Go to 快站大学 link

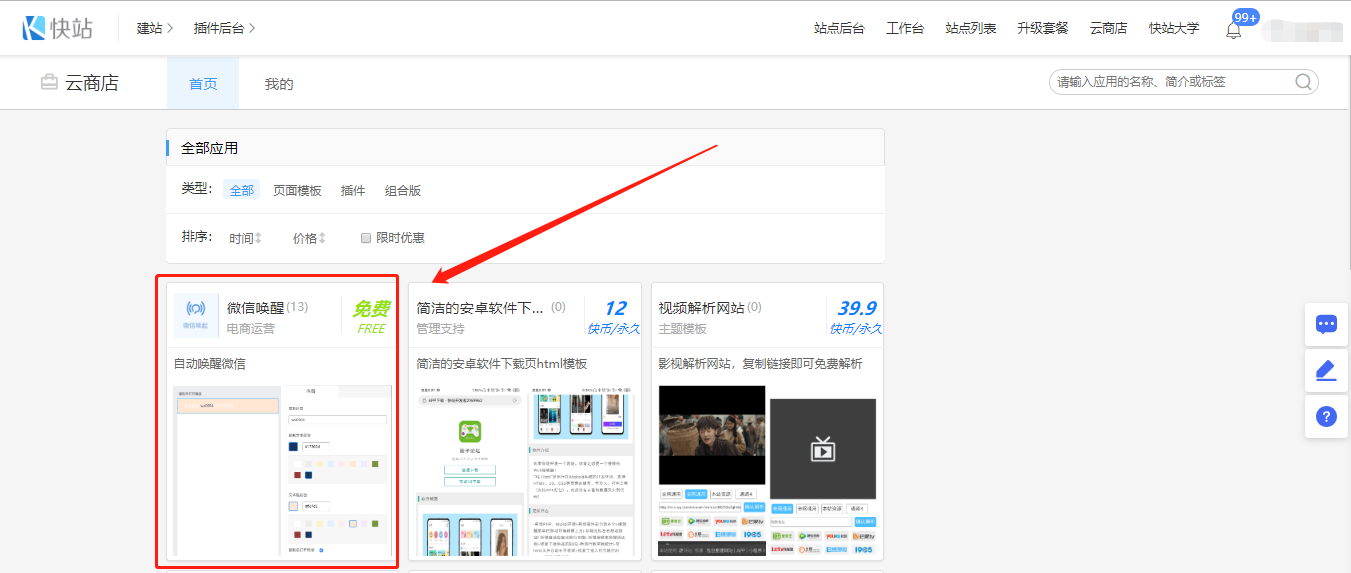[x=1174, y=28]
